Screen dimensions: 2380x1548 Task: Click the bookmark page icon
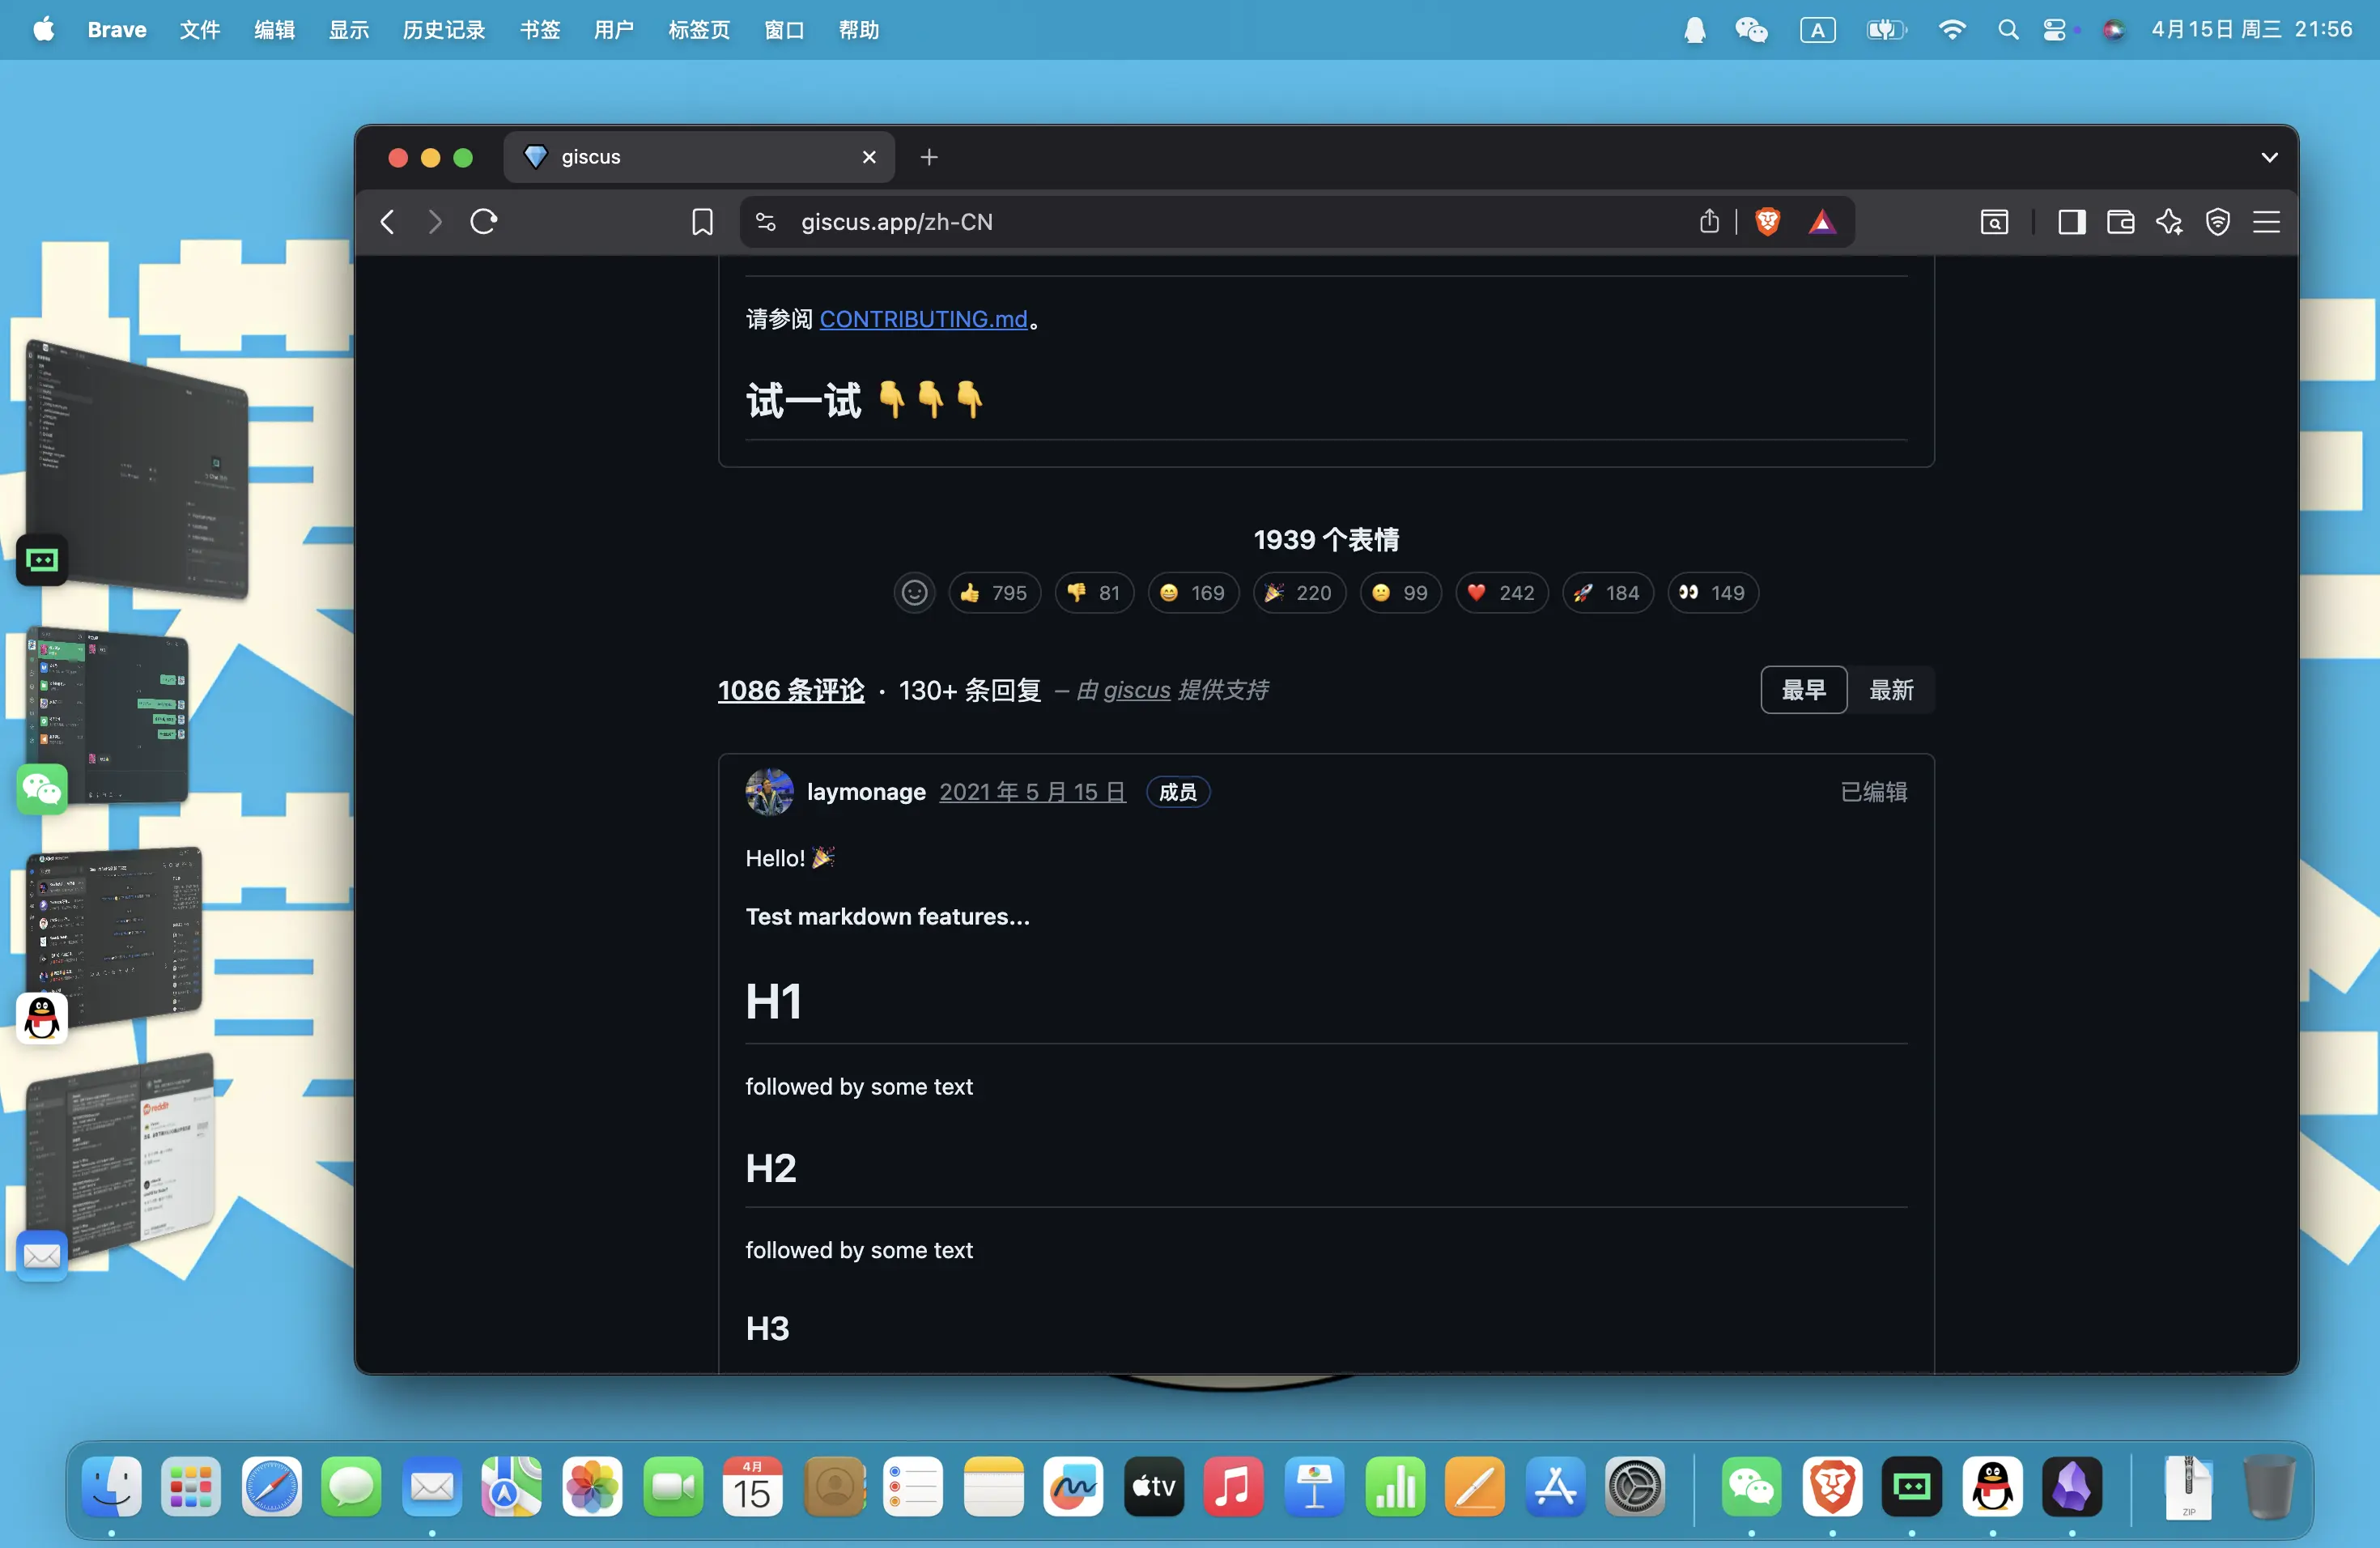click(702, 221)
